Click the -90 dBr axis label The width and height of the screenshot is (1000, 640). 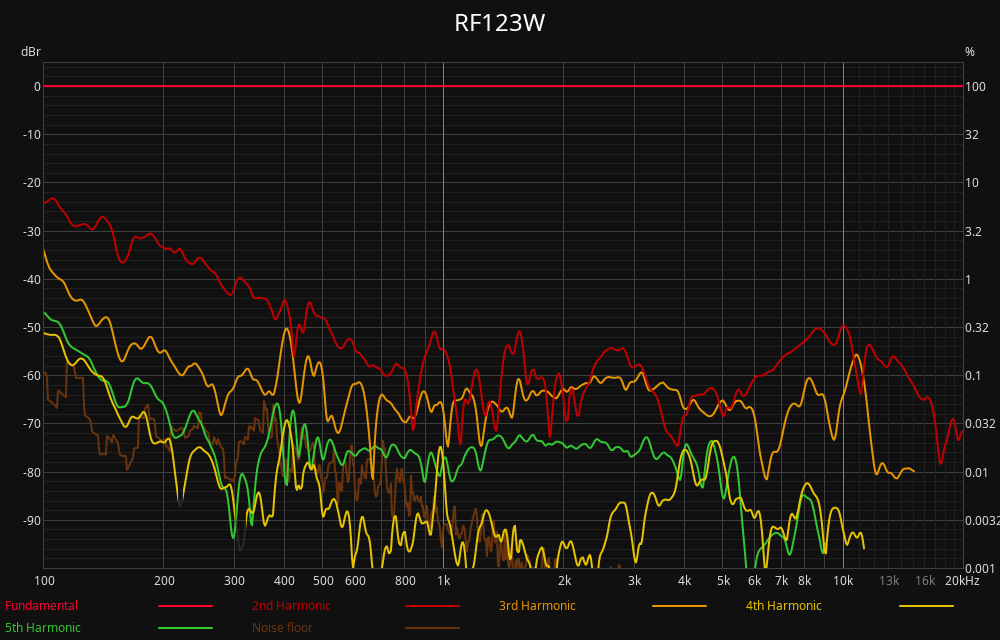click(30, 520)
